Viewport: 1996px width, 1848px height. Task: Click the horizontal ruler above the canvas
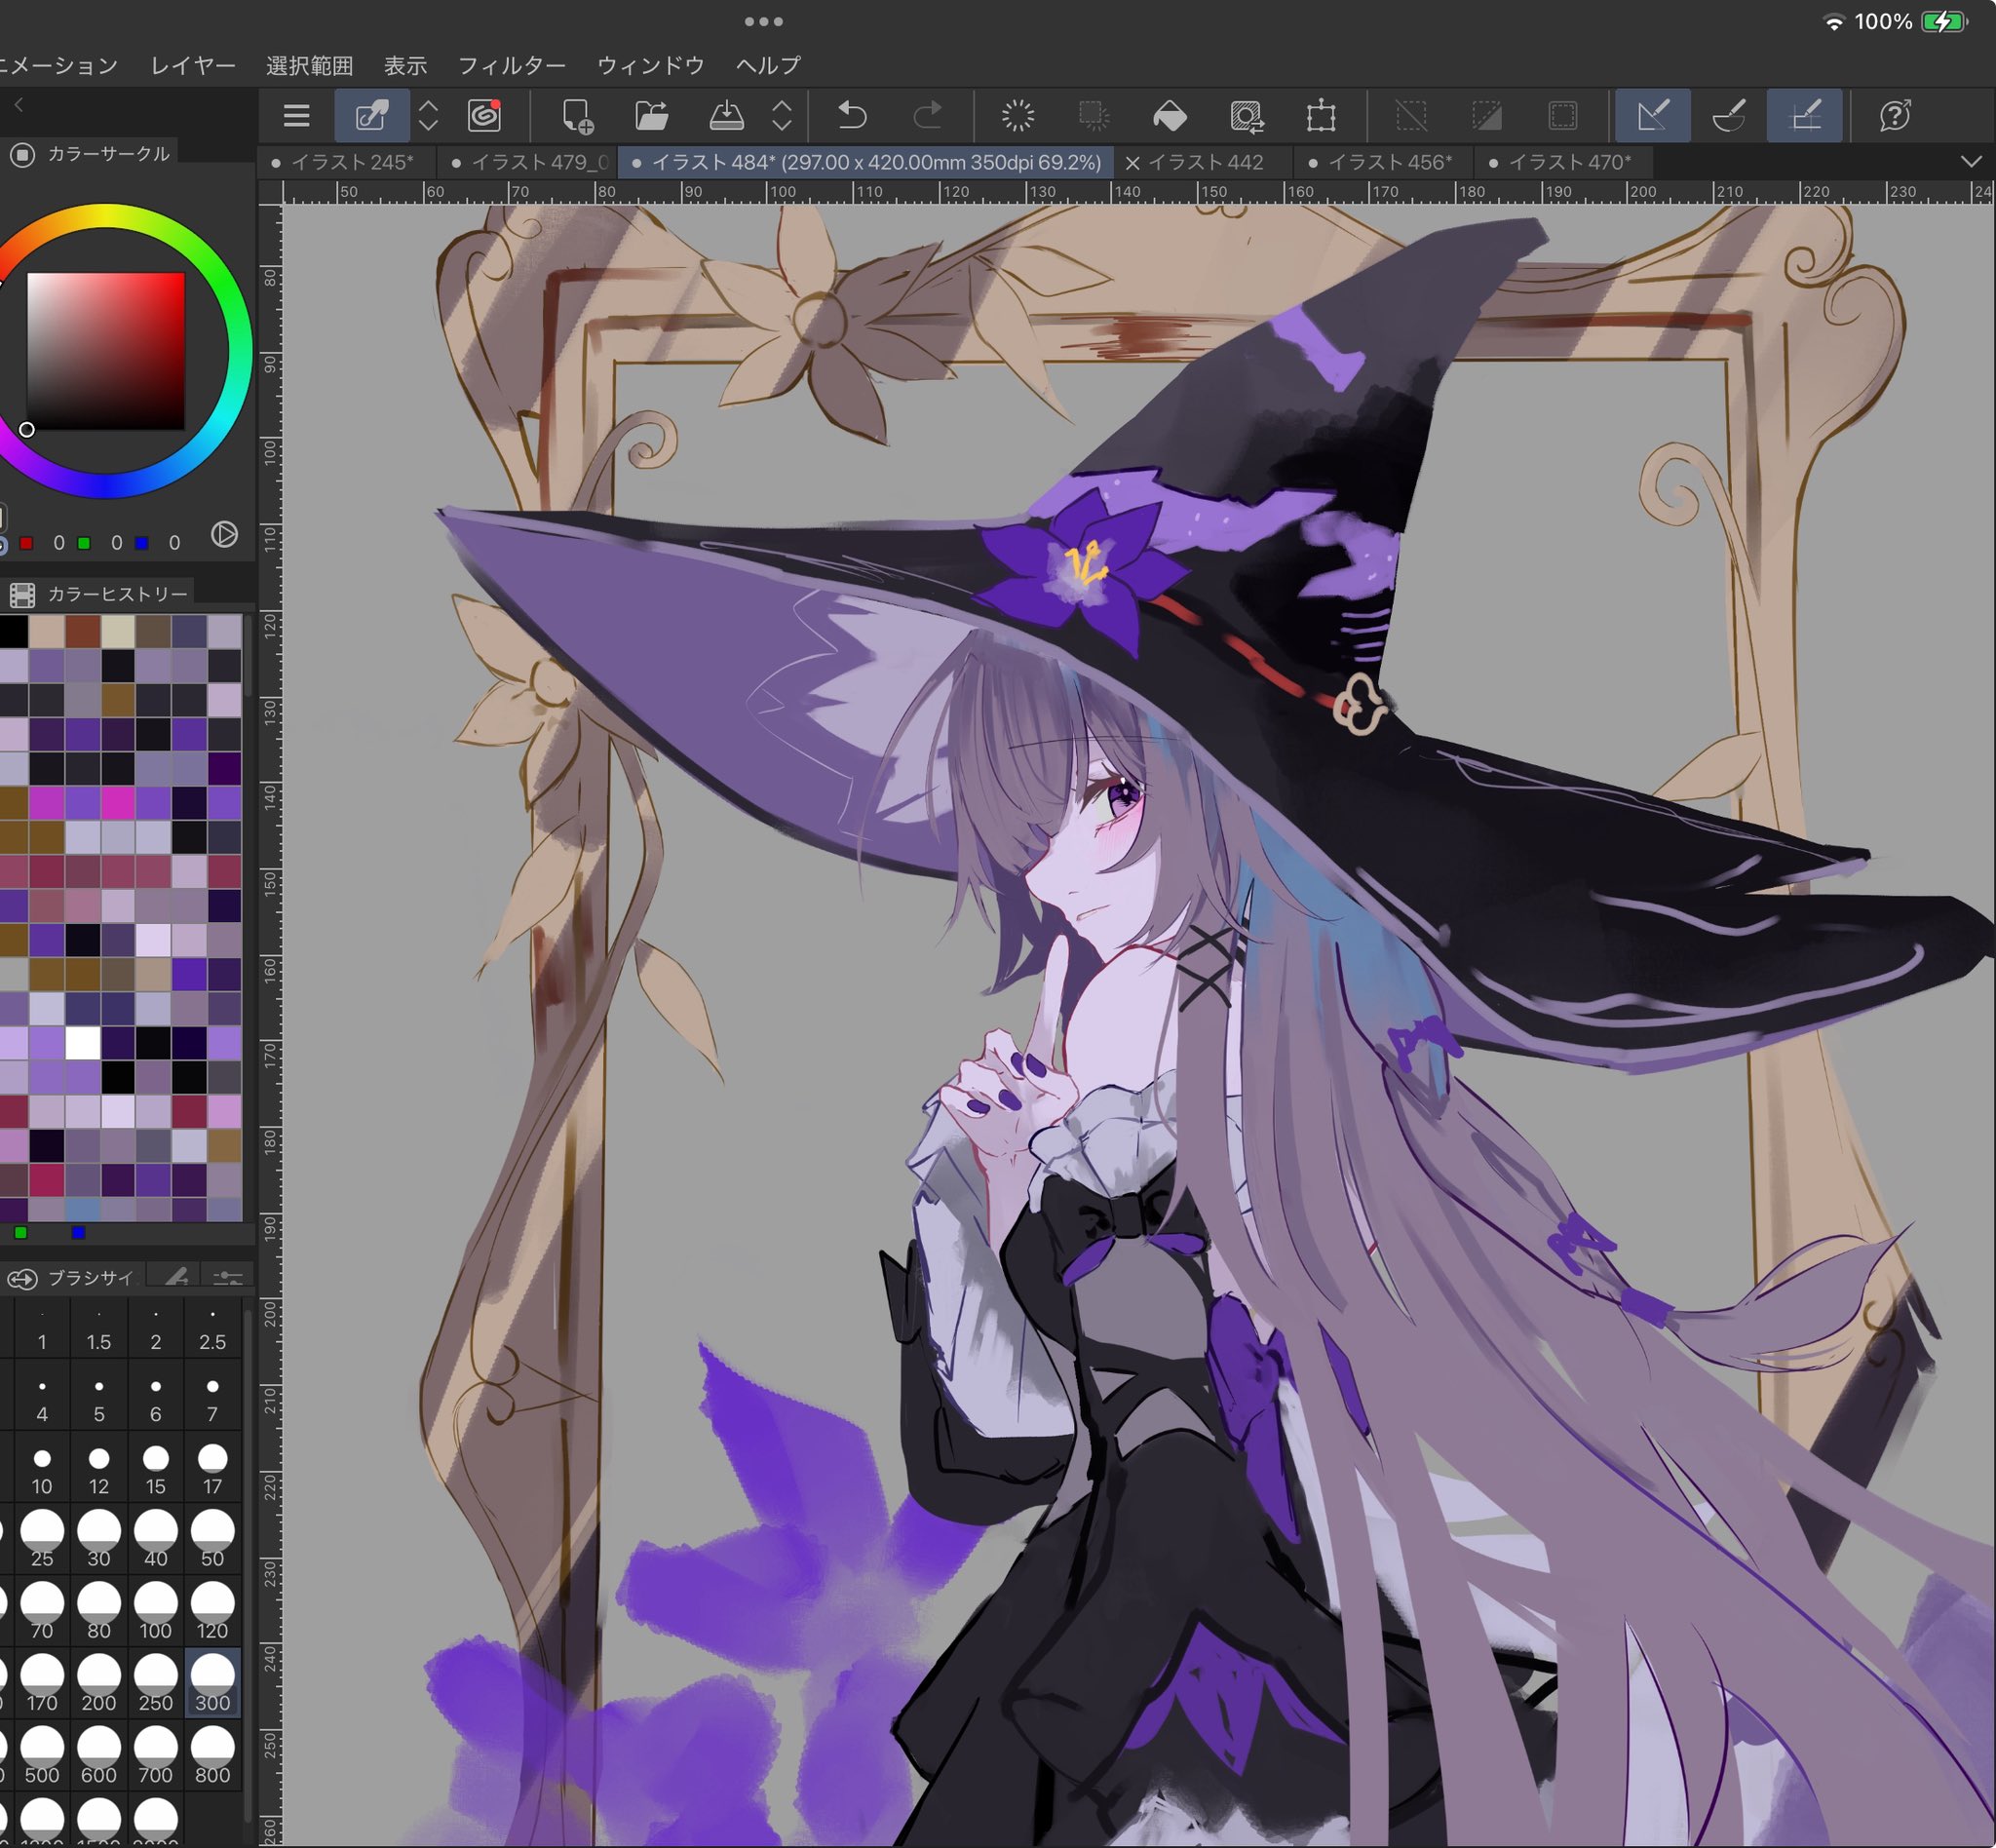(x=1137, y=192)
